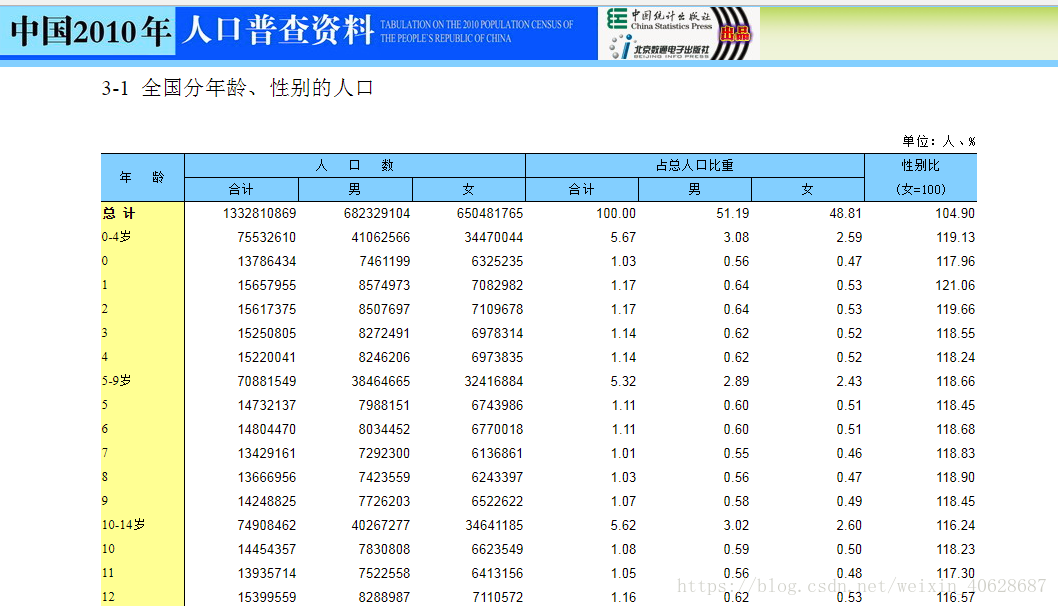Image resolution: width=1058 pixels, height=606 pixels.
Task: Click the cell 74908462
Action: point(267,525)
